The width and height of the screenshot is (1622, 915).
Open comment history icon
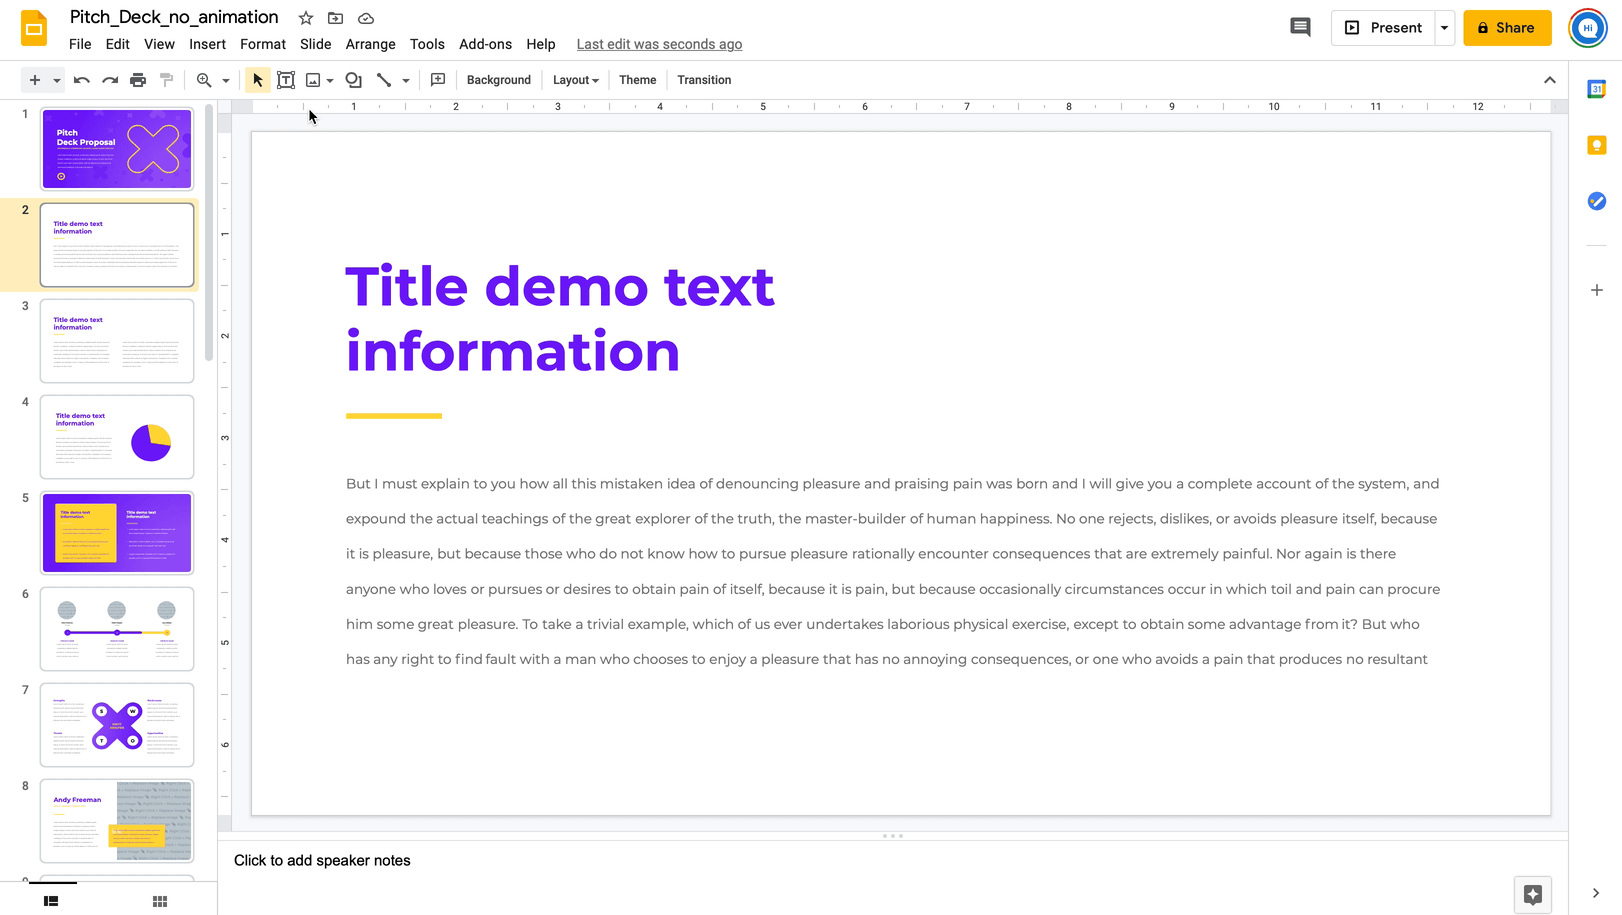(x=1300, y=28)
